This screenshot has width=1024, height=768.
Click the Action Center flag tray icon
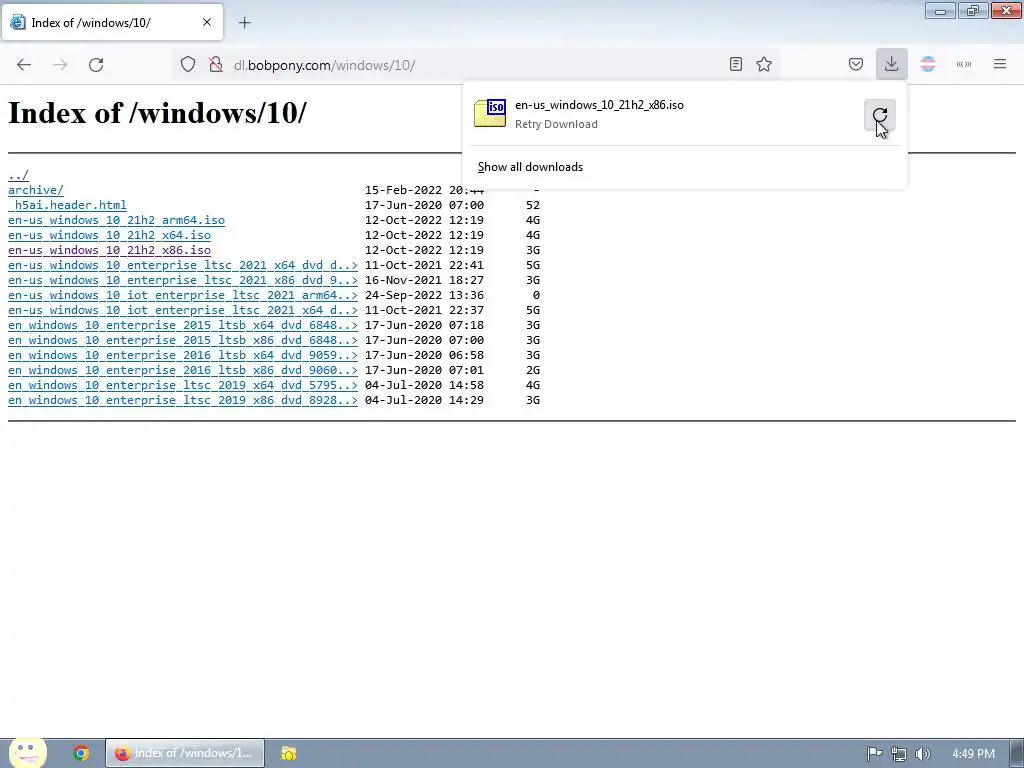coord(874,754)
